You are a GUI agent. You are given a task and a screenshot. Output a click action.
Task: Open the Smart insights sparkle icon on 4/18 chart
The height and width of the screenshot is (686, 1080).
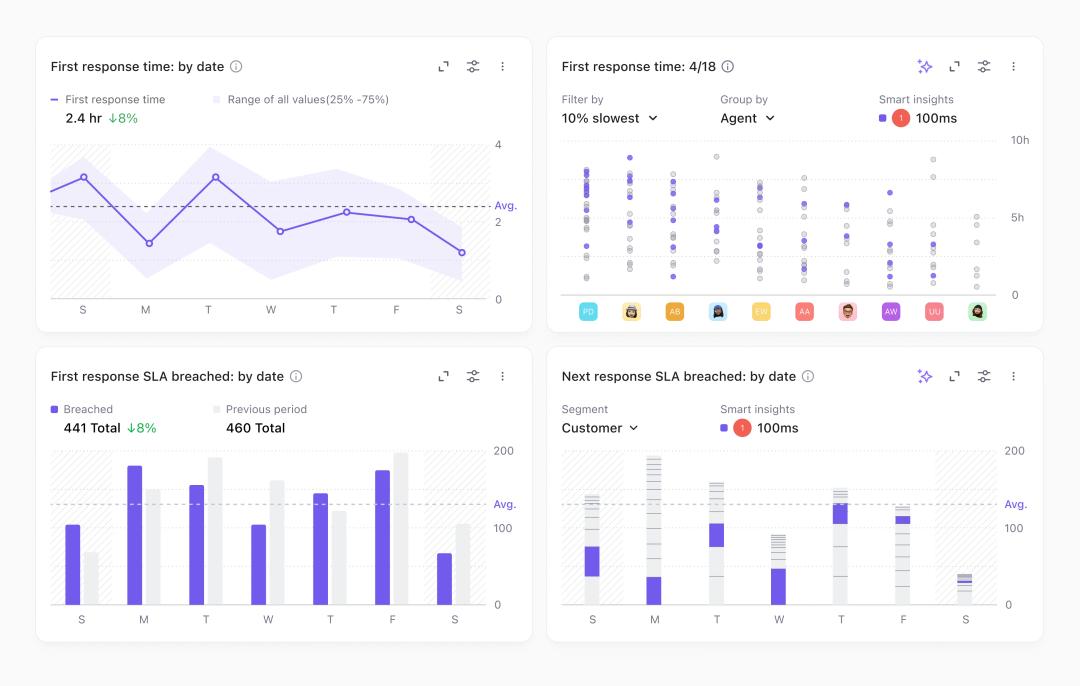pyautogui.click(x=924, y=65)
